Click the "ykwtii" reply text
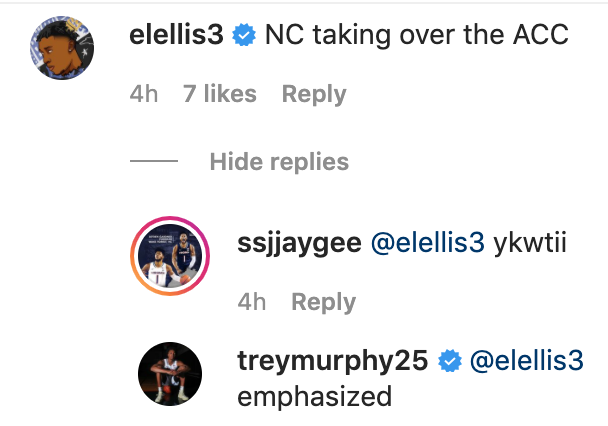 tap(530, 242)
